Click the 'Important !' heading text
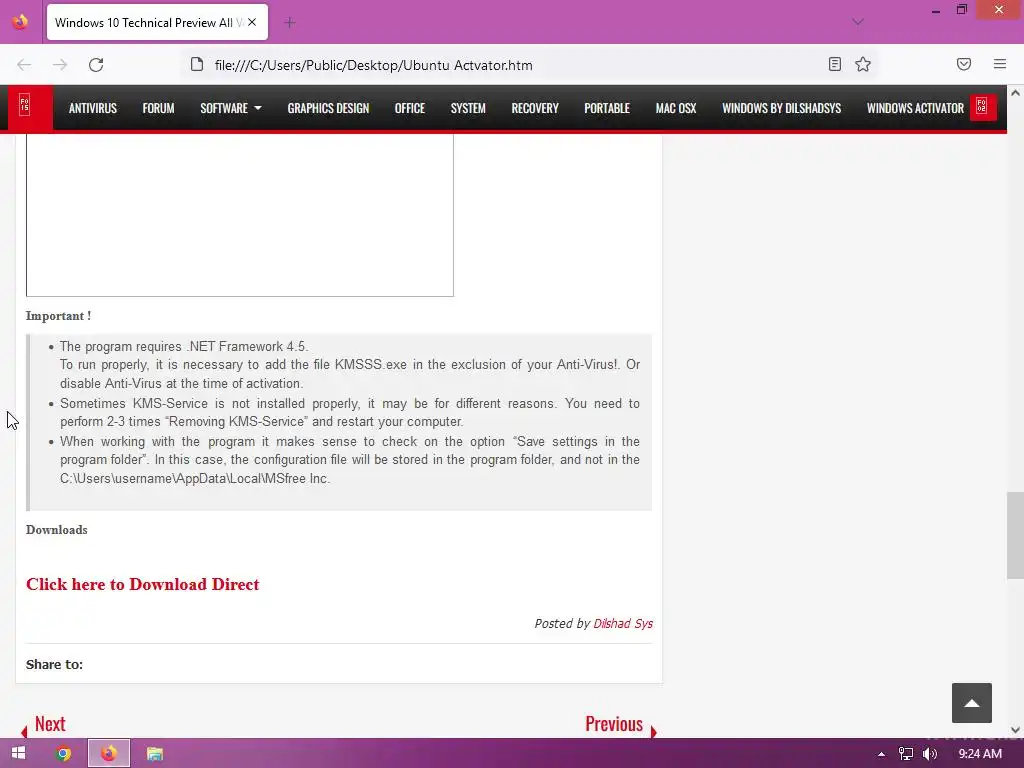The width and height of the screenshot is (1024, 768). (58, 316)
